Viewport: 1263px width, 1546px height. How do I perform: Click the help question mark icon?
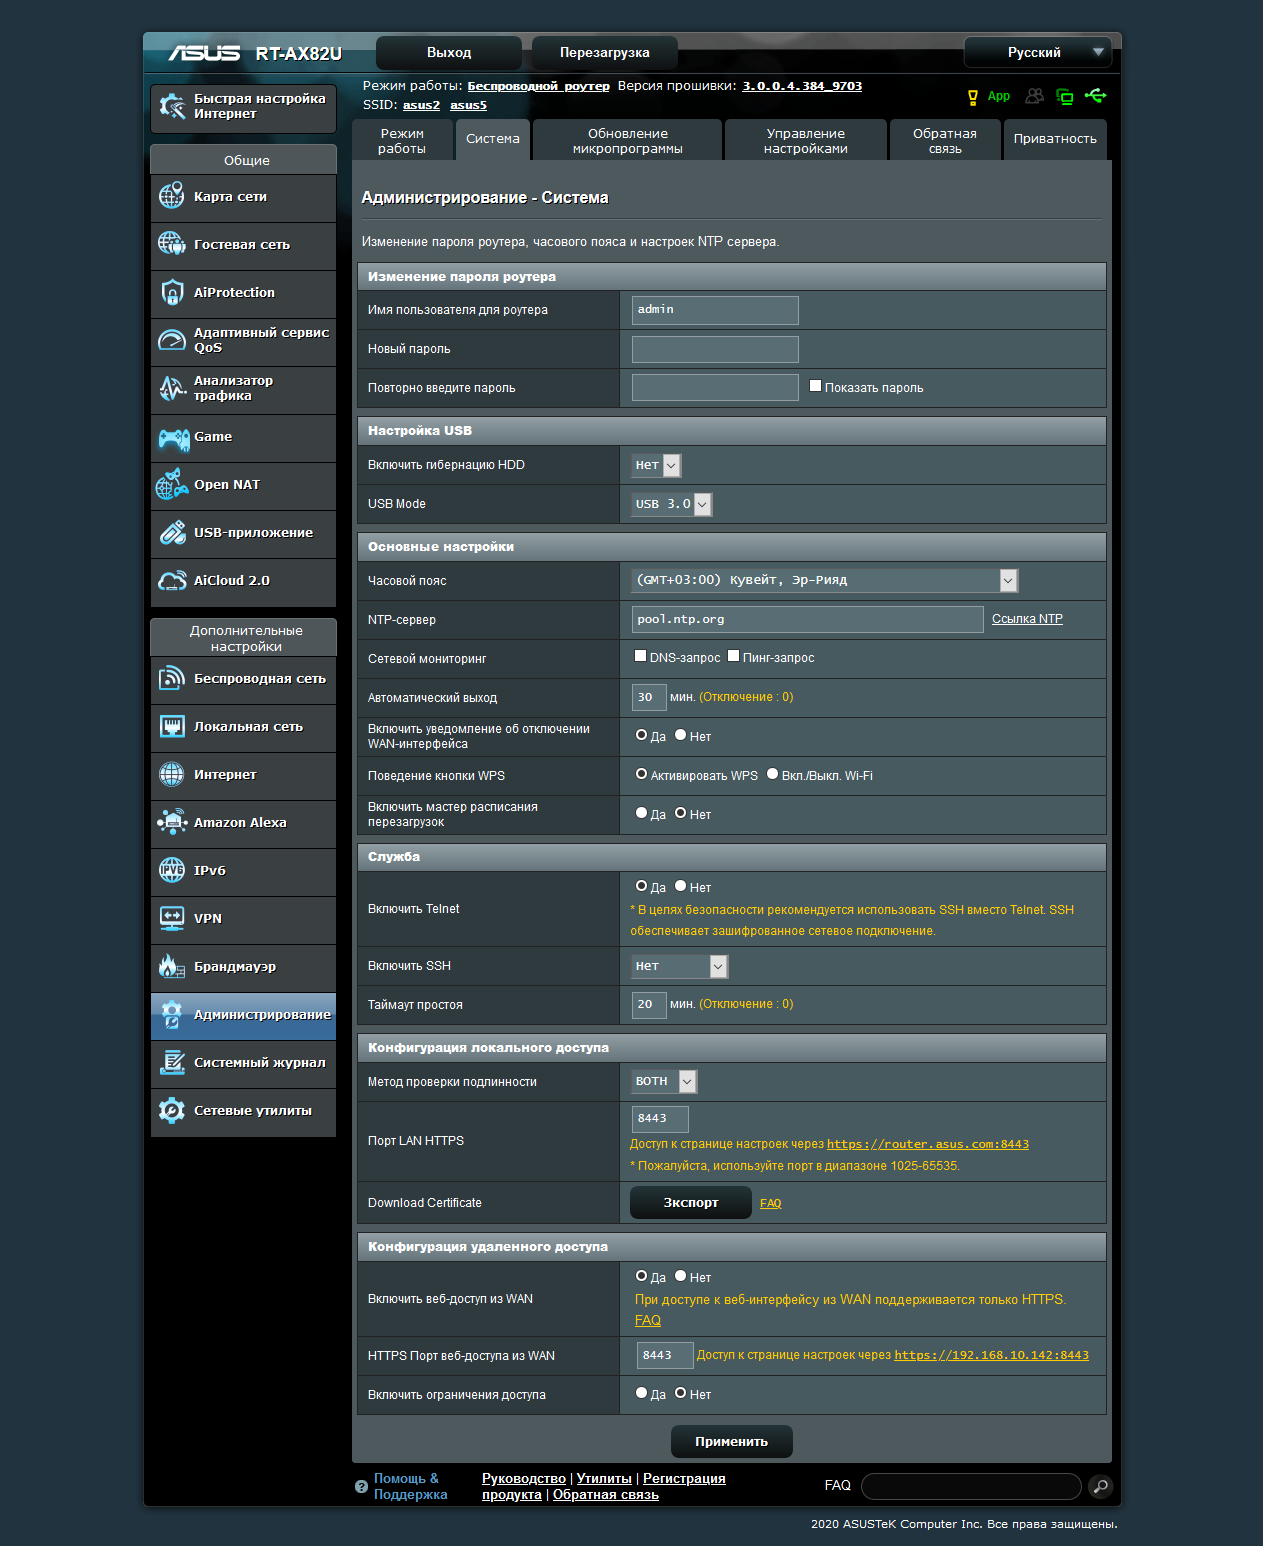[361, 1487]
